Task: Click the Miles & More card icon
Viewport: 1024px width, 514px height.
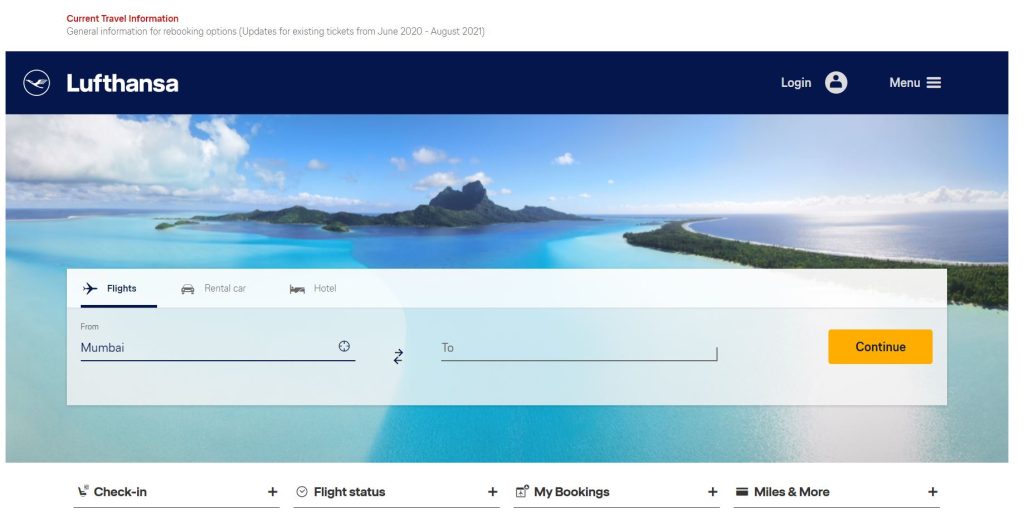Action: (742, 492)
